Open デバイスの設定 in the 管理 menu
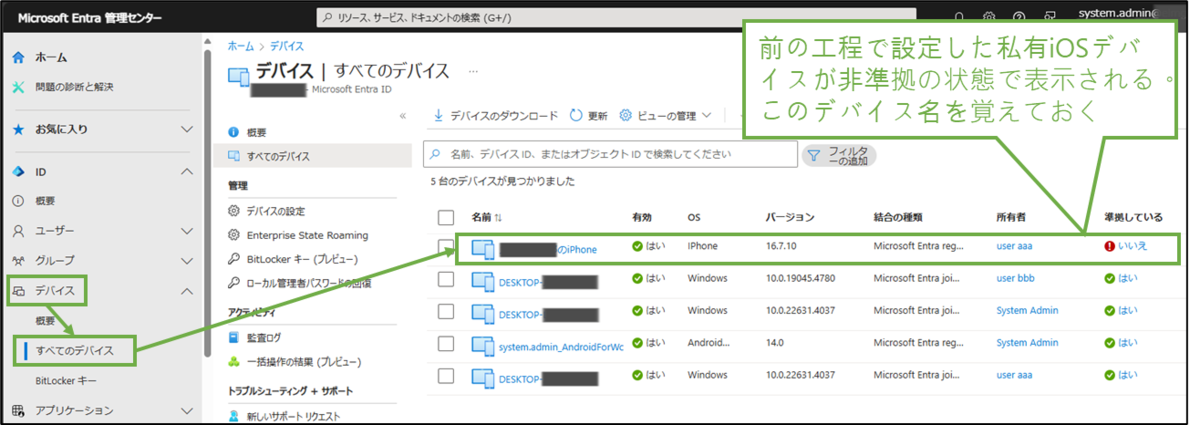 coord(276,211)
